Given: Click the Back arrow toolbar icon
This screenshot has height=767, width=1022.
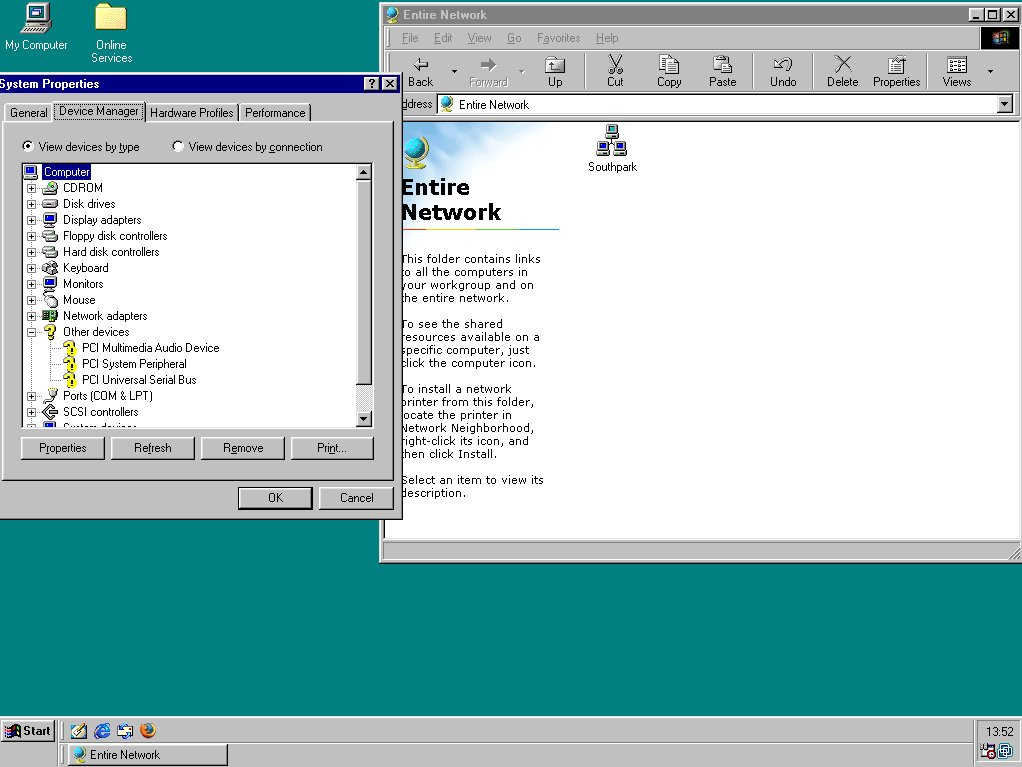Looking at the screenshot, I should [x=420, y=65].
